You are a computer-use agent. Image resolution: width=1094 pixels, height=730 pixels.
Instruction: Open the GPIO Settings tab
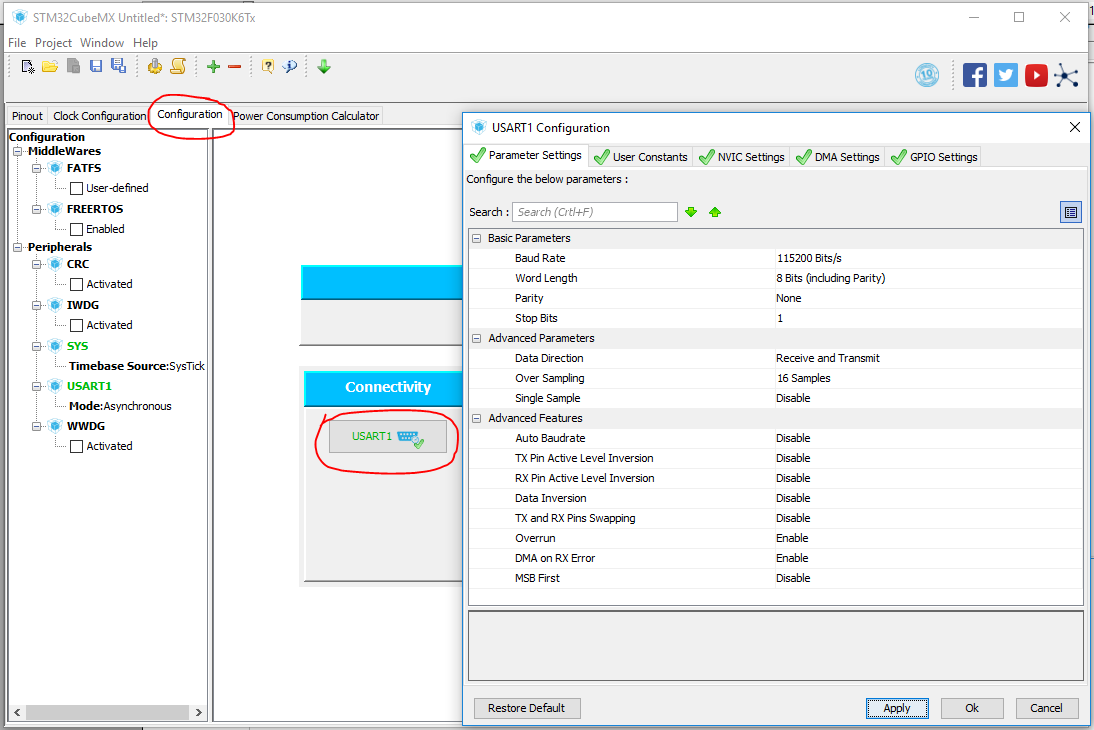[x=934, y=157]
